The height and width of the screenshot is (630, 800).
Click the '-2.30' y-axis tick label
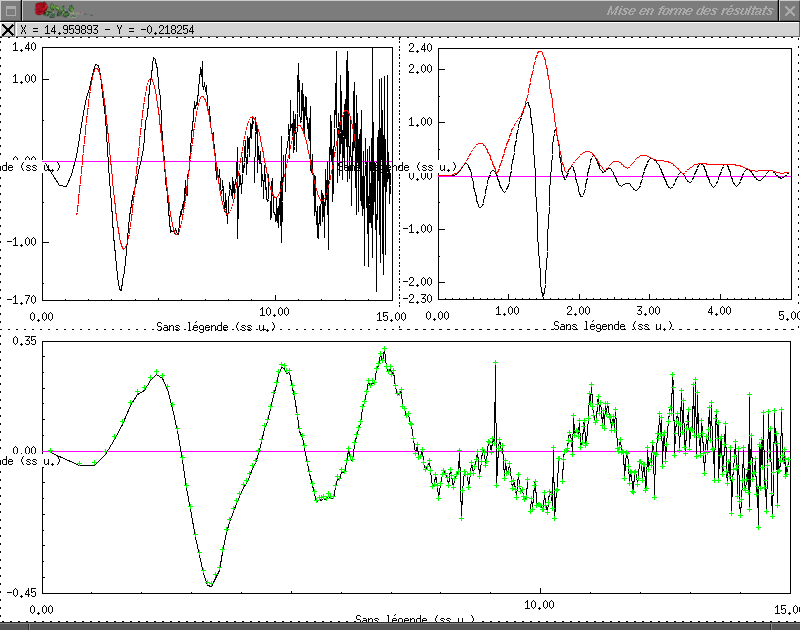pyautogui.click(x=417, y=298)
